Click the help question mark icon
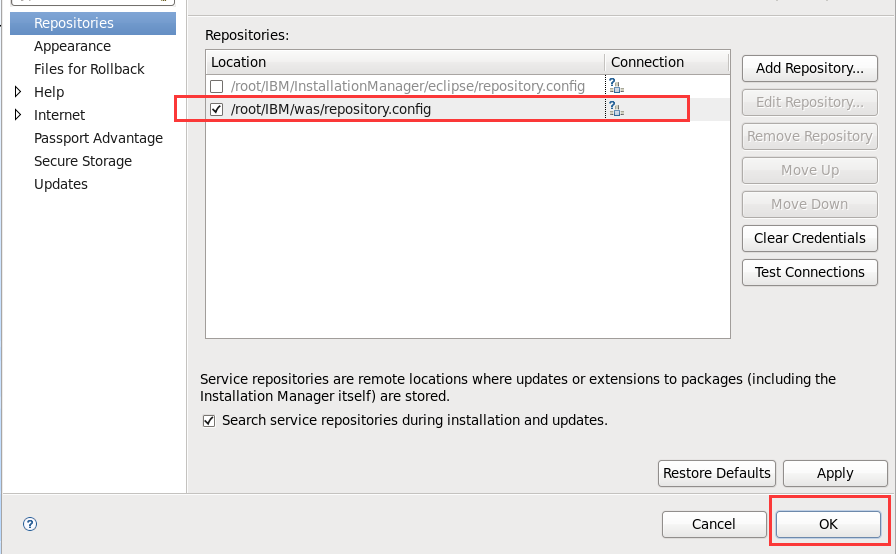The height and width of the screenshot is (554, 896). pos(30,523)
